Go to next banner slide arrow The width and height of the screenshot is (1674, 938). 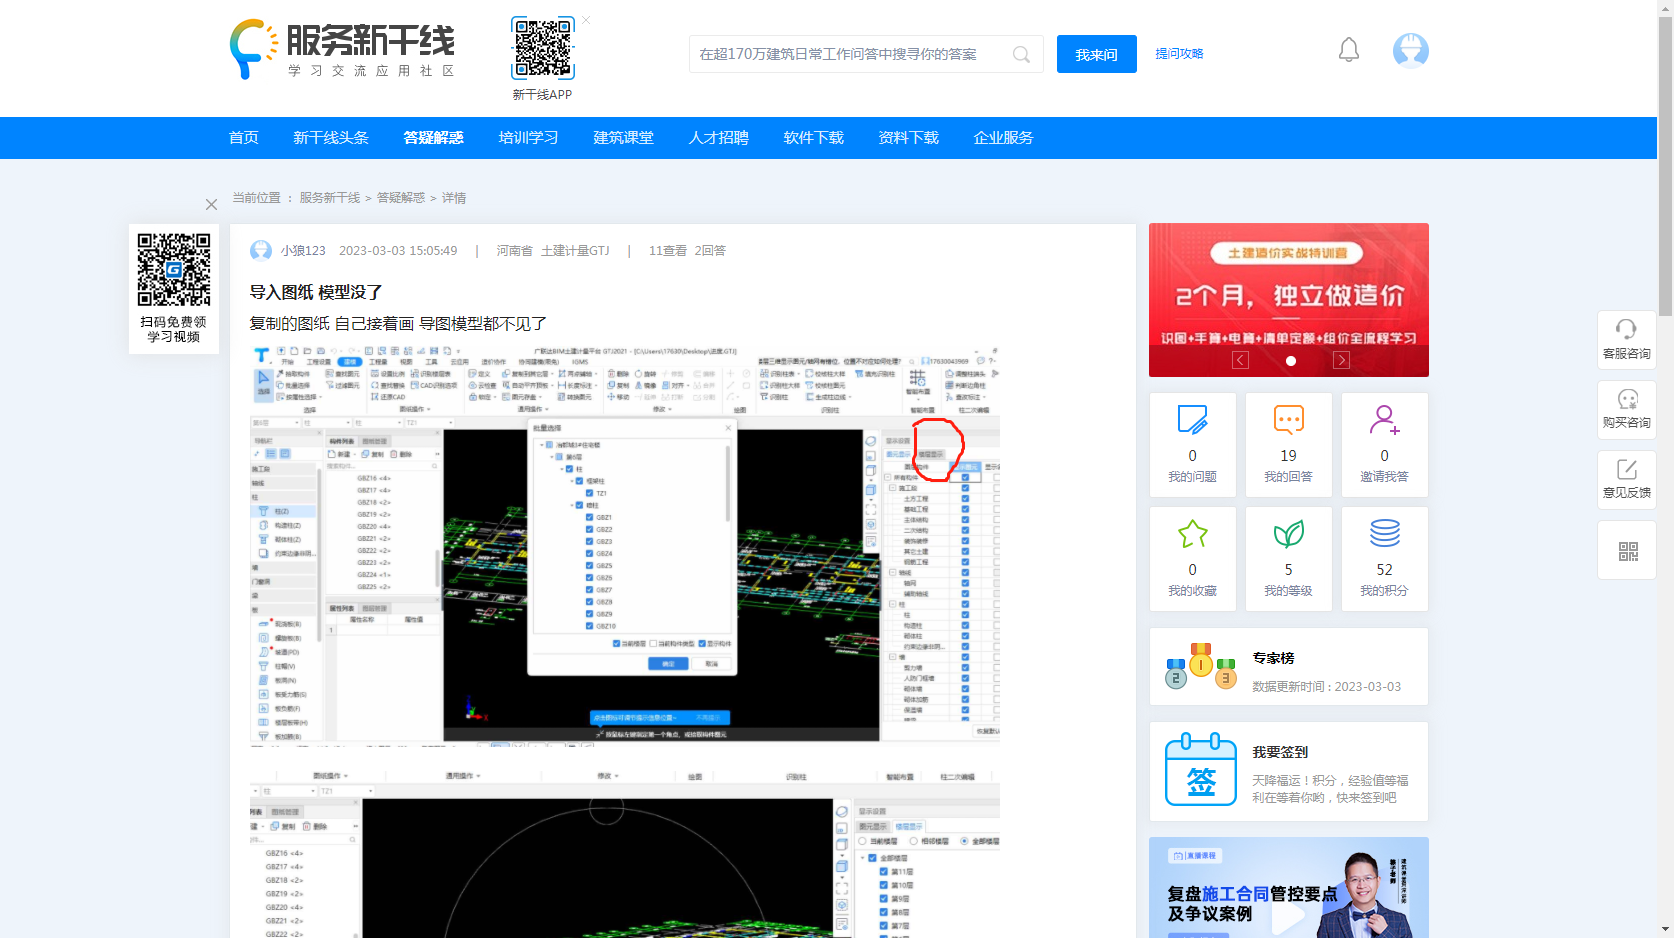point(1341,360)
